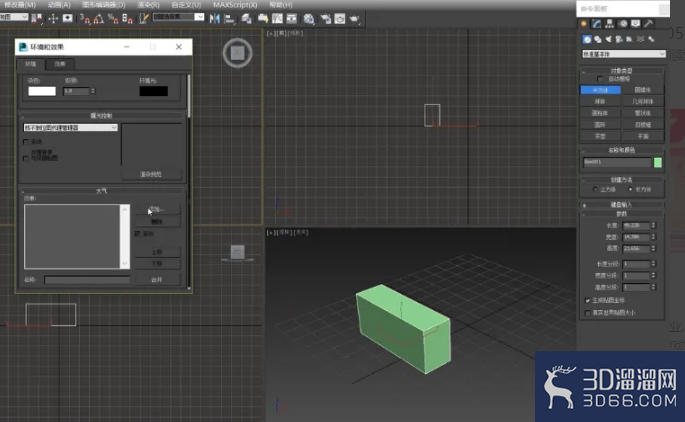Click the ViewCube in the top-left viewport

tap(238, 53)
